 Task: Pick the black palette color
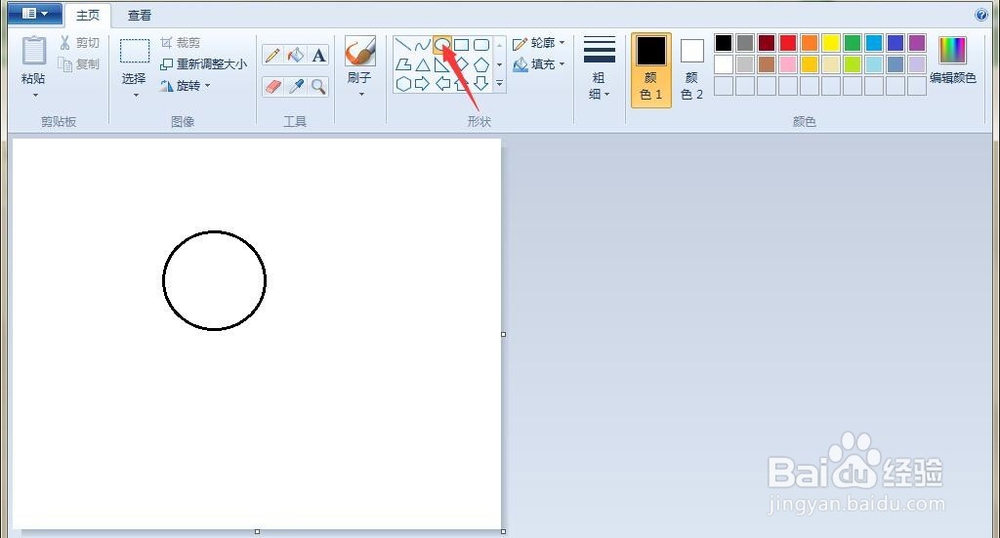723,43
